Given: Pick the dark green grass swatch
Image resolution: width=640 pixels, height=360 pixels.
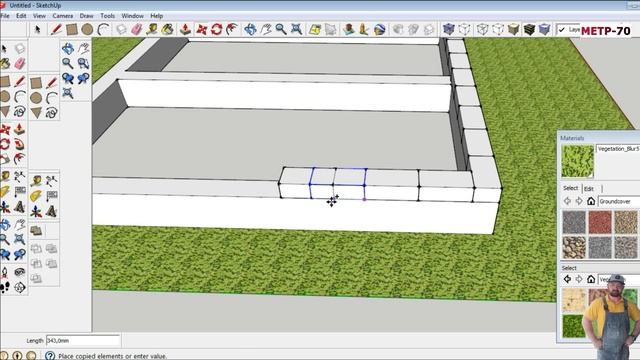Looking at the screenshot, I should [x=572, y=326].
